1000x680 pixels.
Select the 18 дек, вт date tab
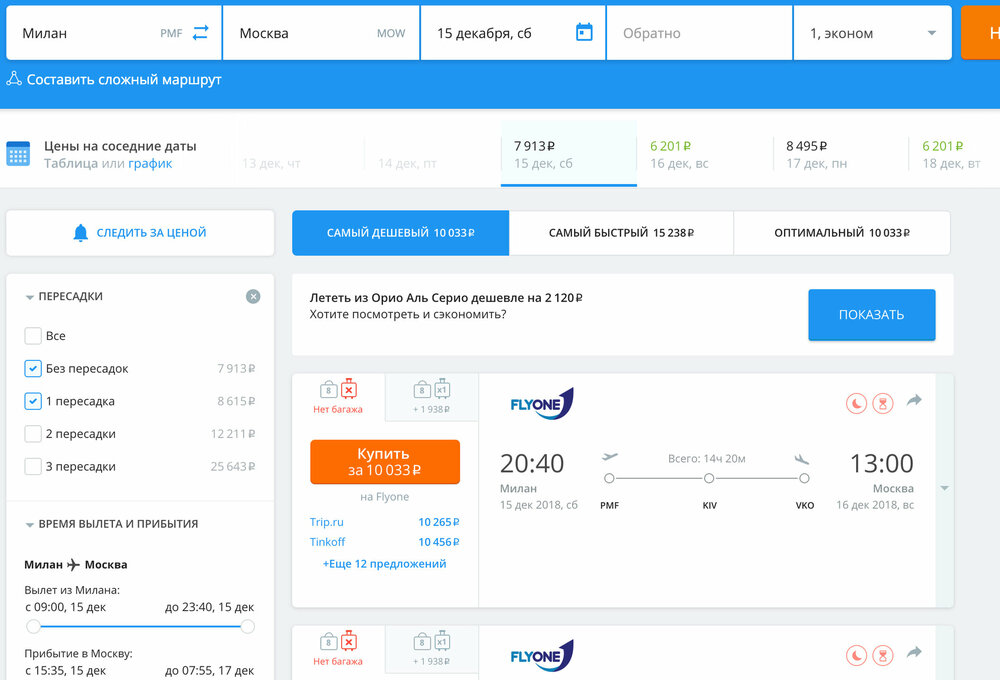[x=952, y=154]
